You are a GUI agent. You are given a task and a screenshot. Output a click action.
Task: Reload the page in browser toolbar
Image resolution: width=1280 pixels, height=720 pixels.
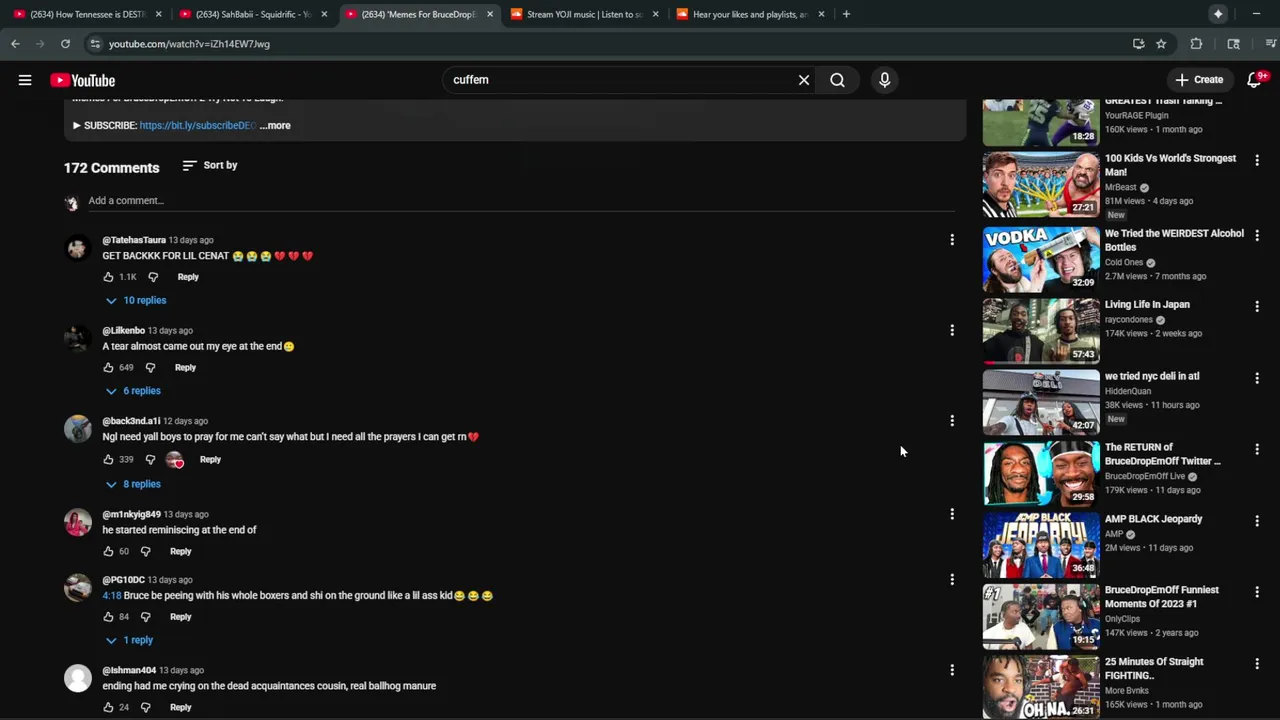65,44
